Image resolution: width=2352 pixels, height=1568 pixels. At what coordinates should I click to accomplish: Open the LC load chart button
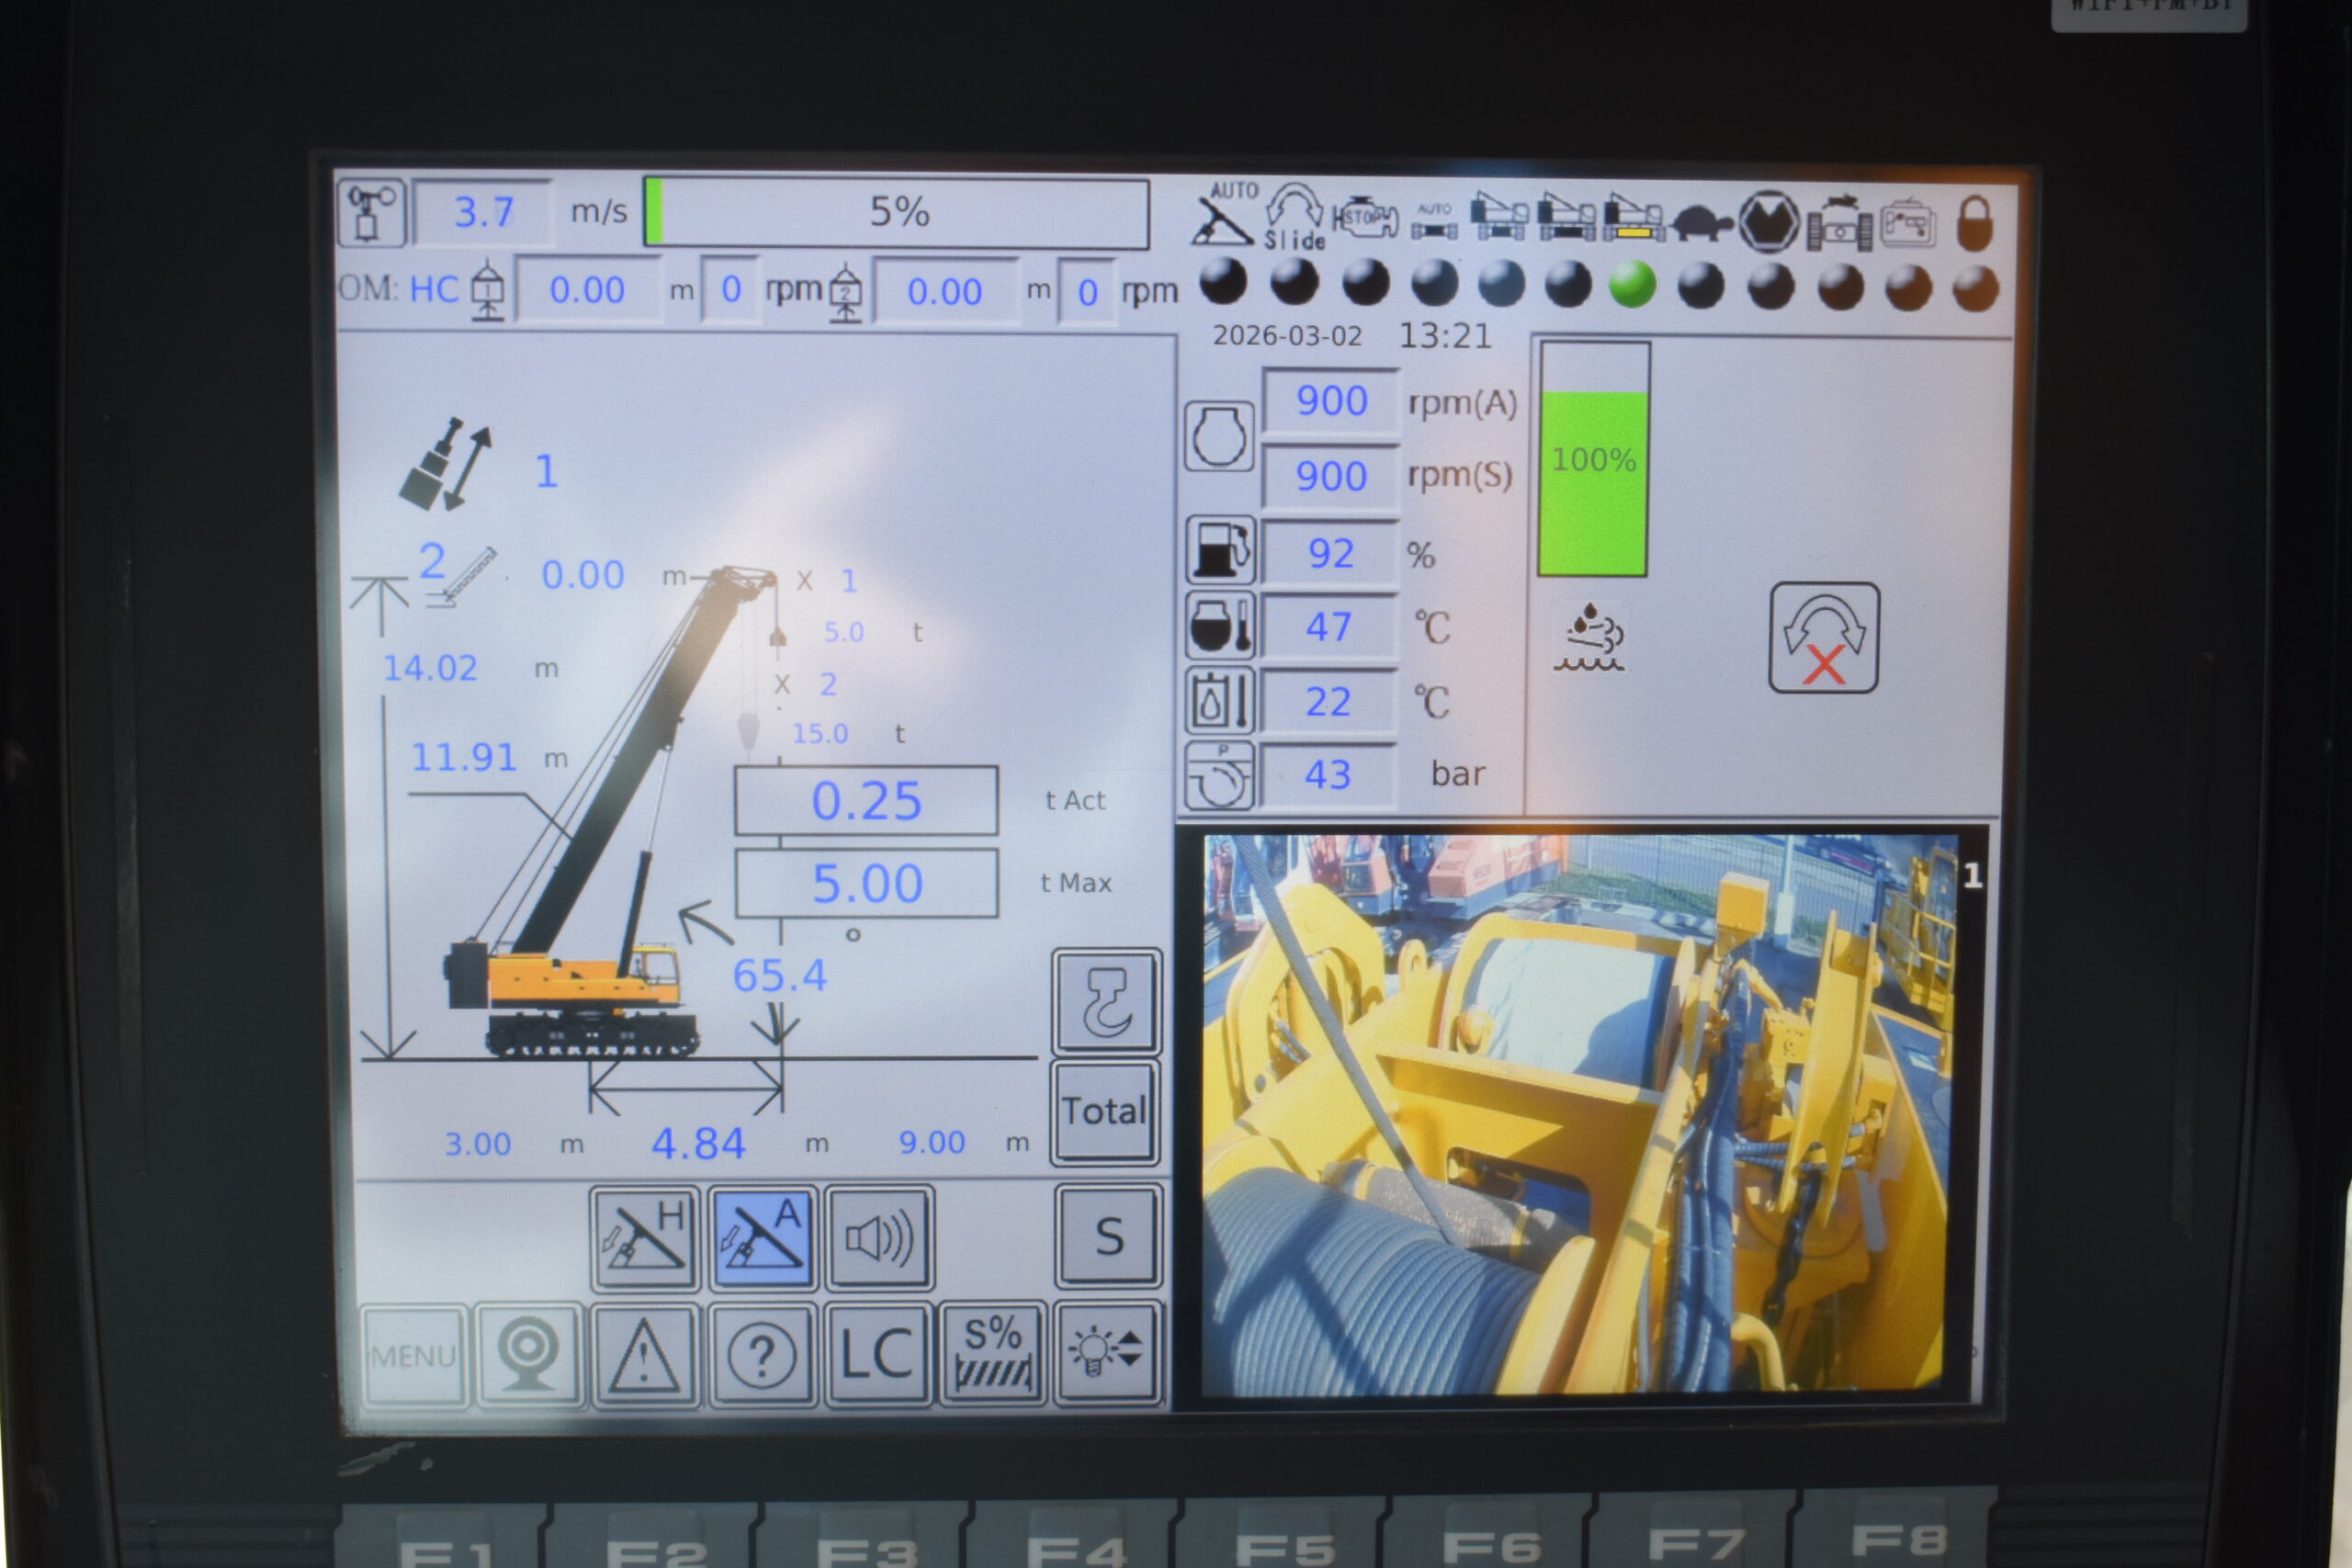(877, 1355)
